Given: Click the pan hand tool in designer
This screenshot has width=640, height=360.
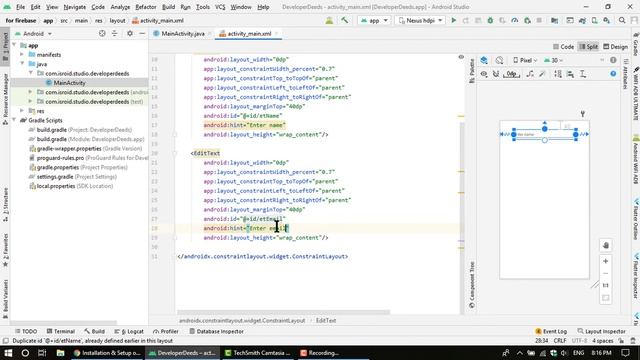Looking at the screenshot, I should click(x=606, y=245).
